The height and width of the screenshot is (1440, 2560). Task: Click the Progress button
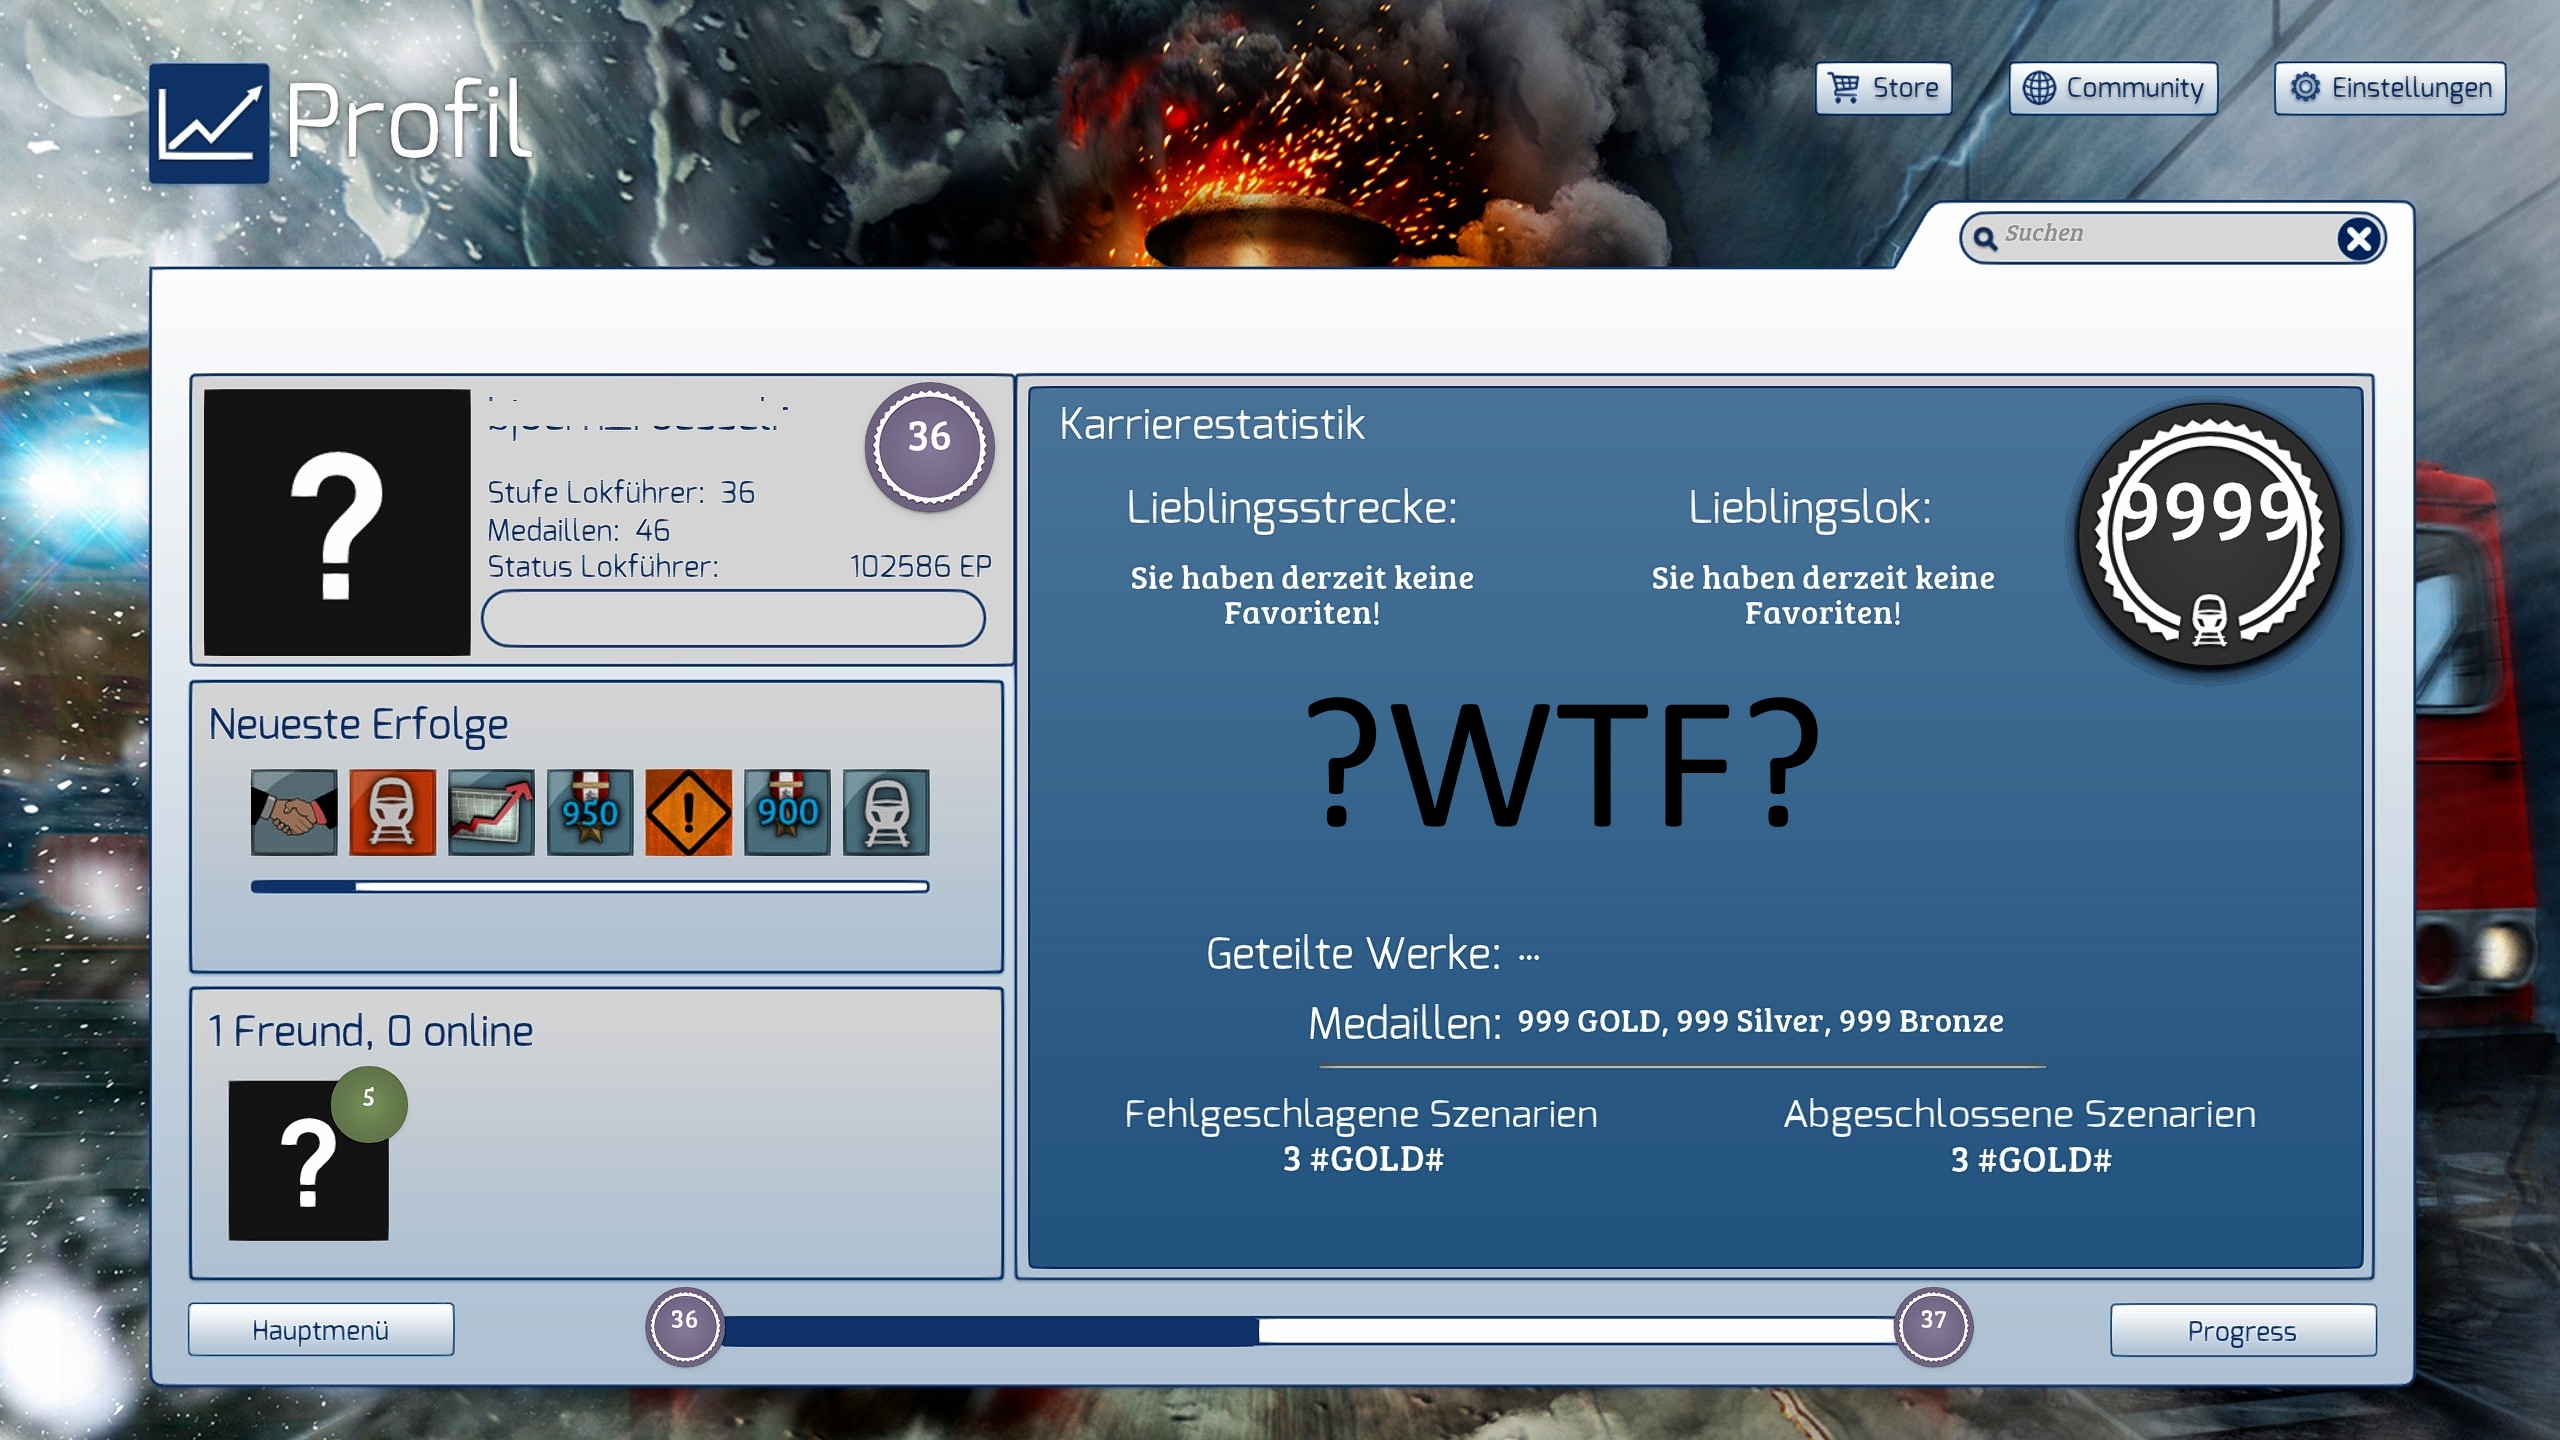pos(2242,1331)
